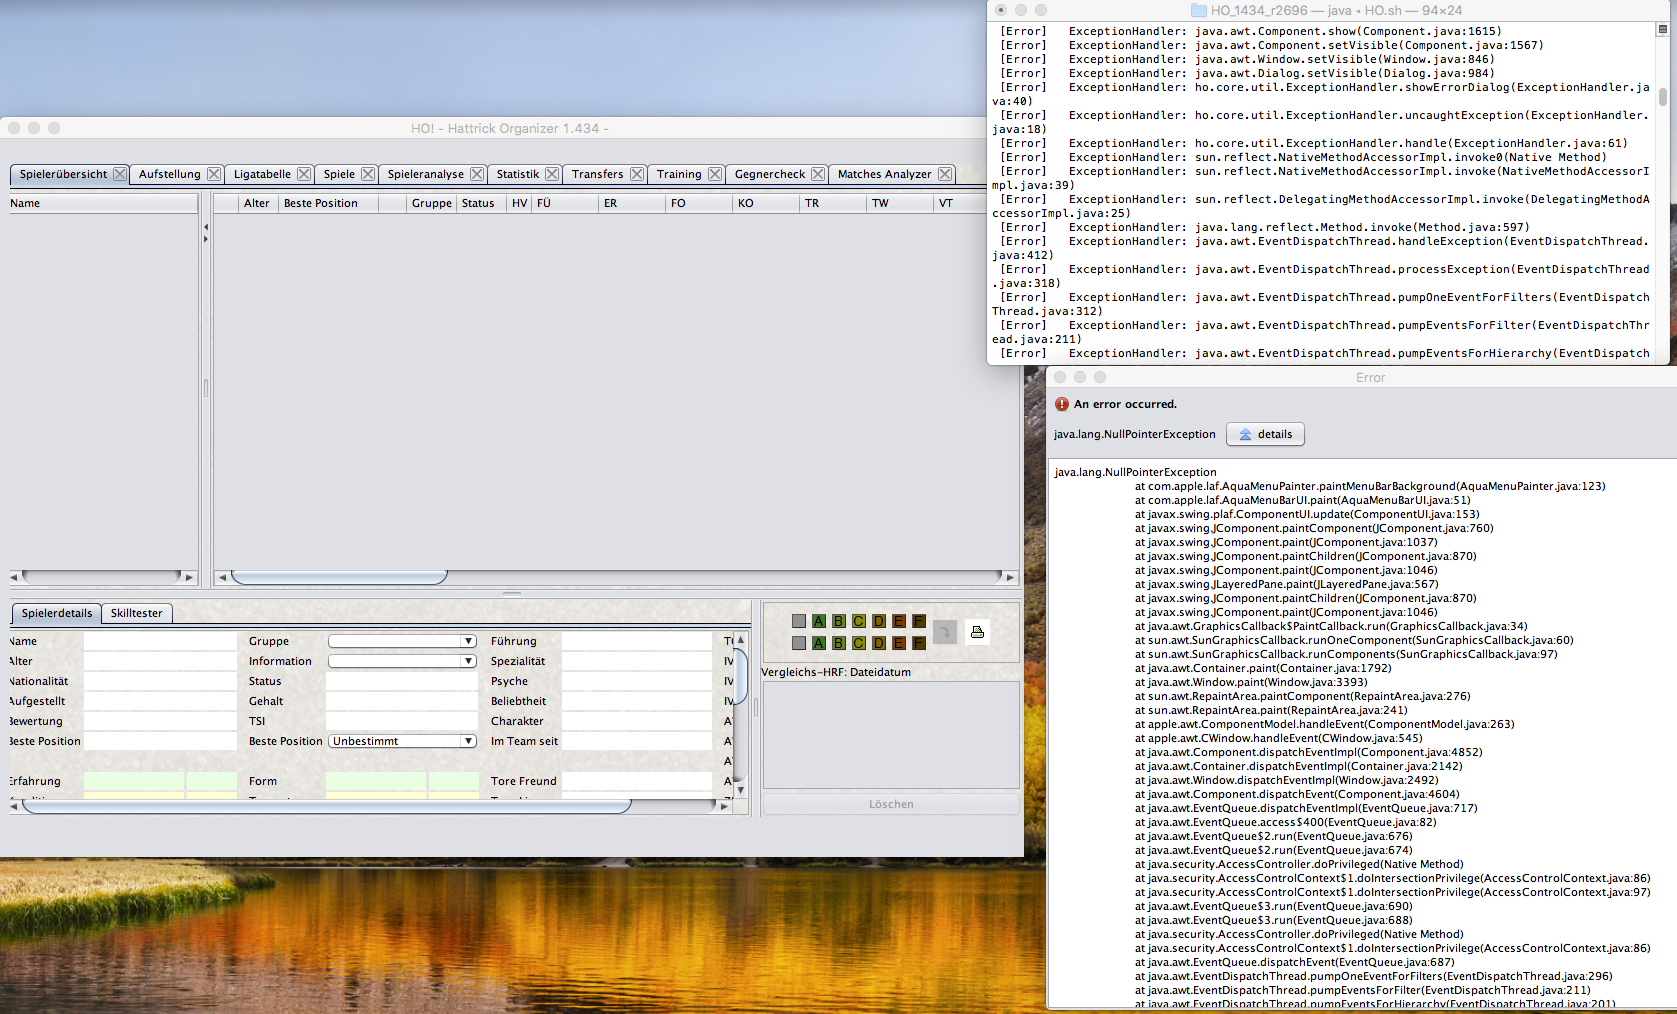Click the Name column header in player list
The width and height of the screenshot is (1677, 1014).
coord(103,203)
